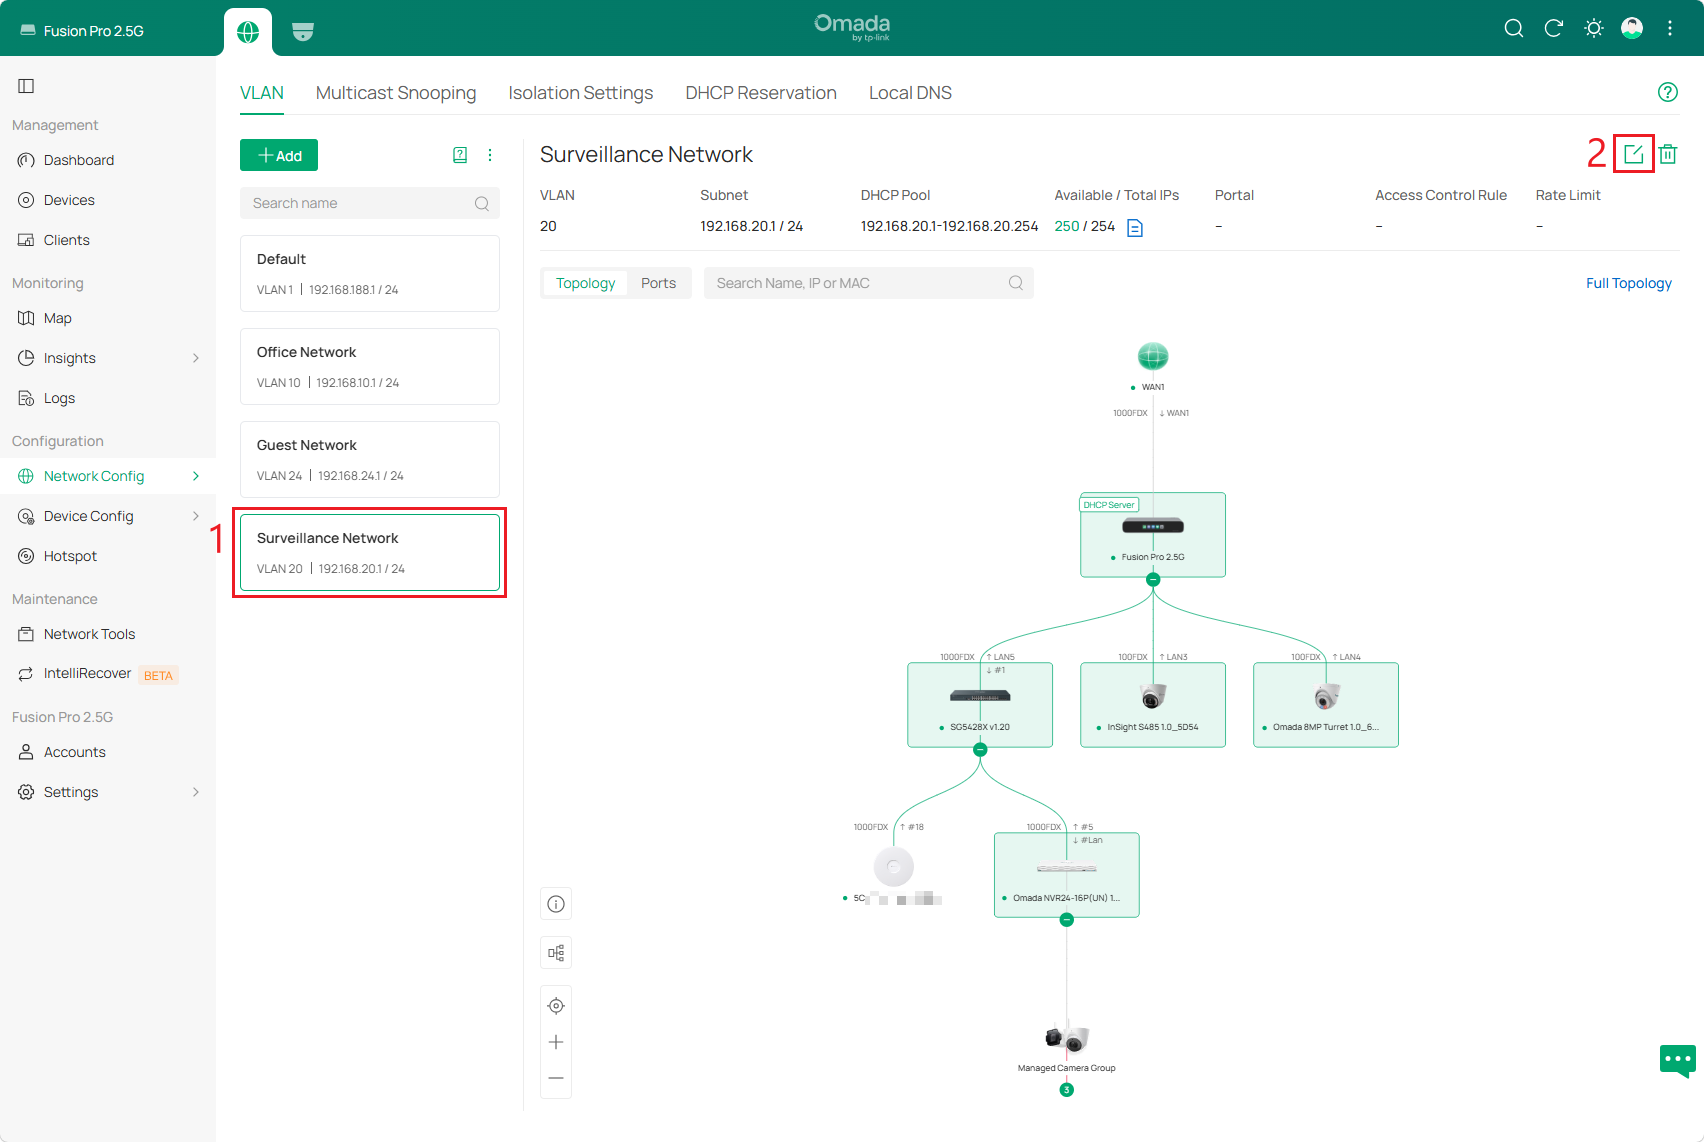The image size is (1704, 1142).
Task: Zoom out the topology with minus
Action: pyautogui.click(x=556, y=1078)
